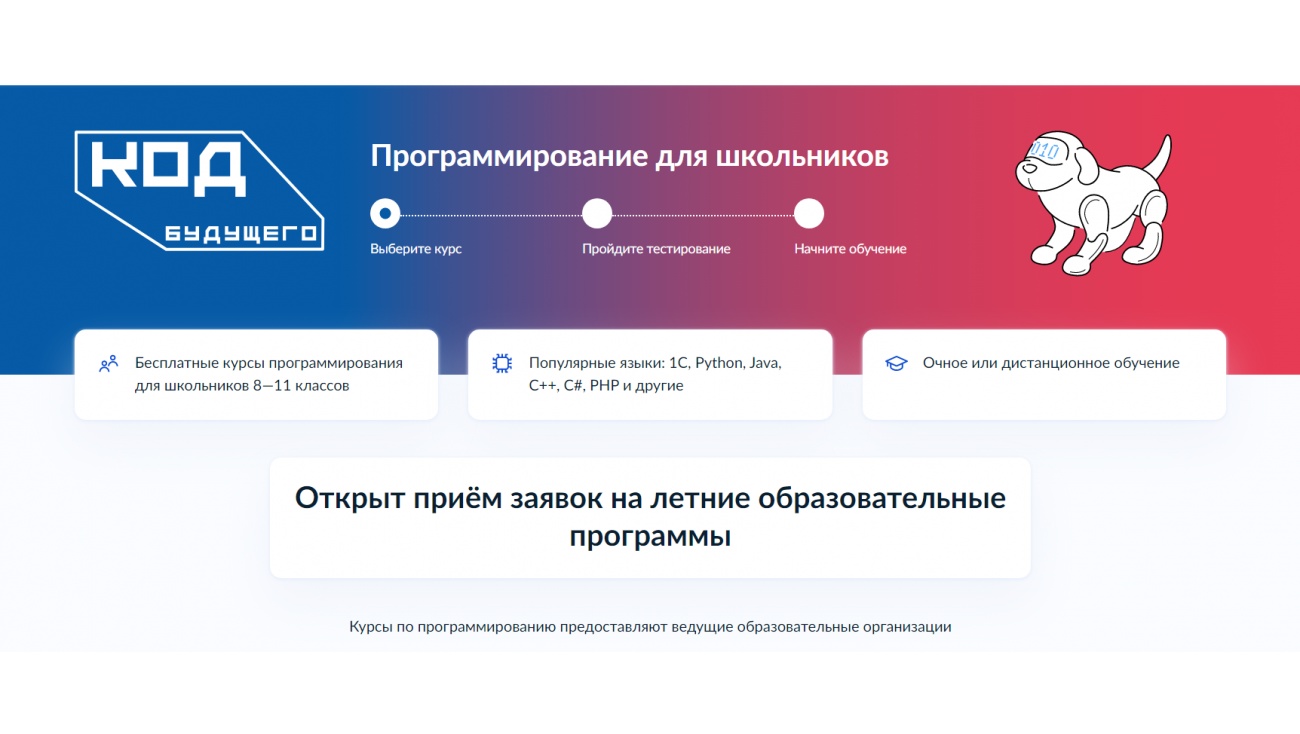The width and height of the screenshot is (1300, 734).
Task: Expand the popular languages card
Action: [650, 374]
